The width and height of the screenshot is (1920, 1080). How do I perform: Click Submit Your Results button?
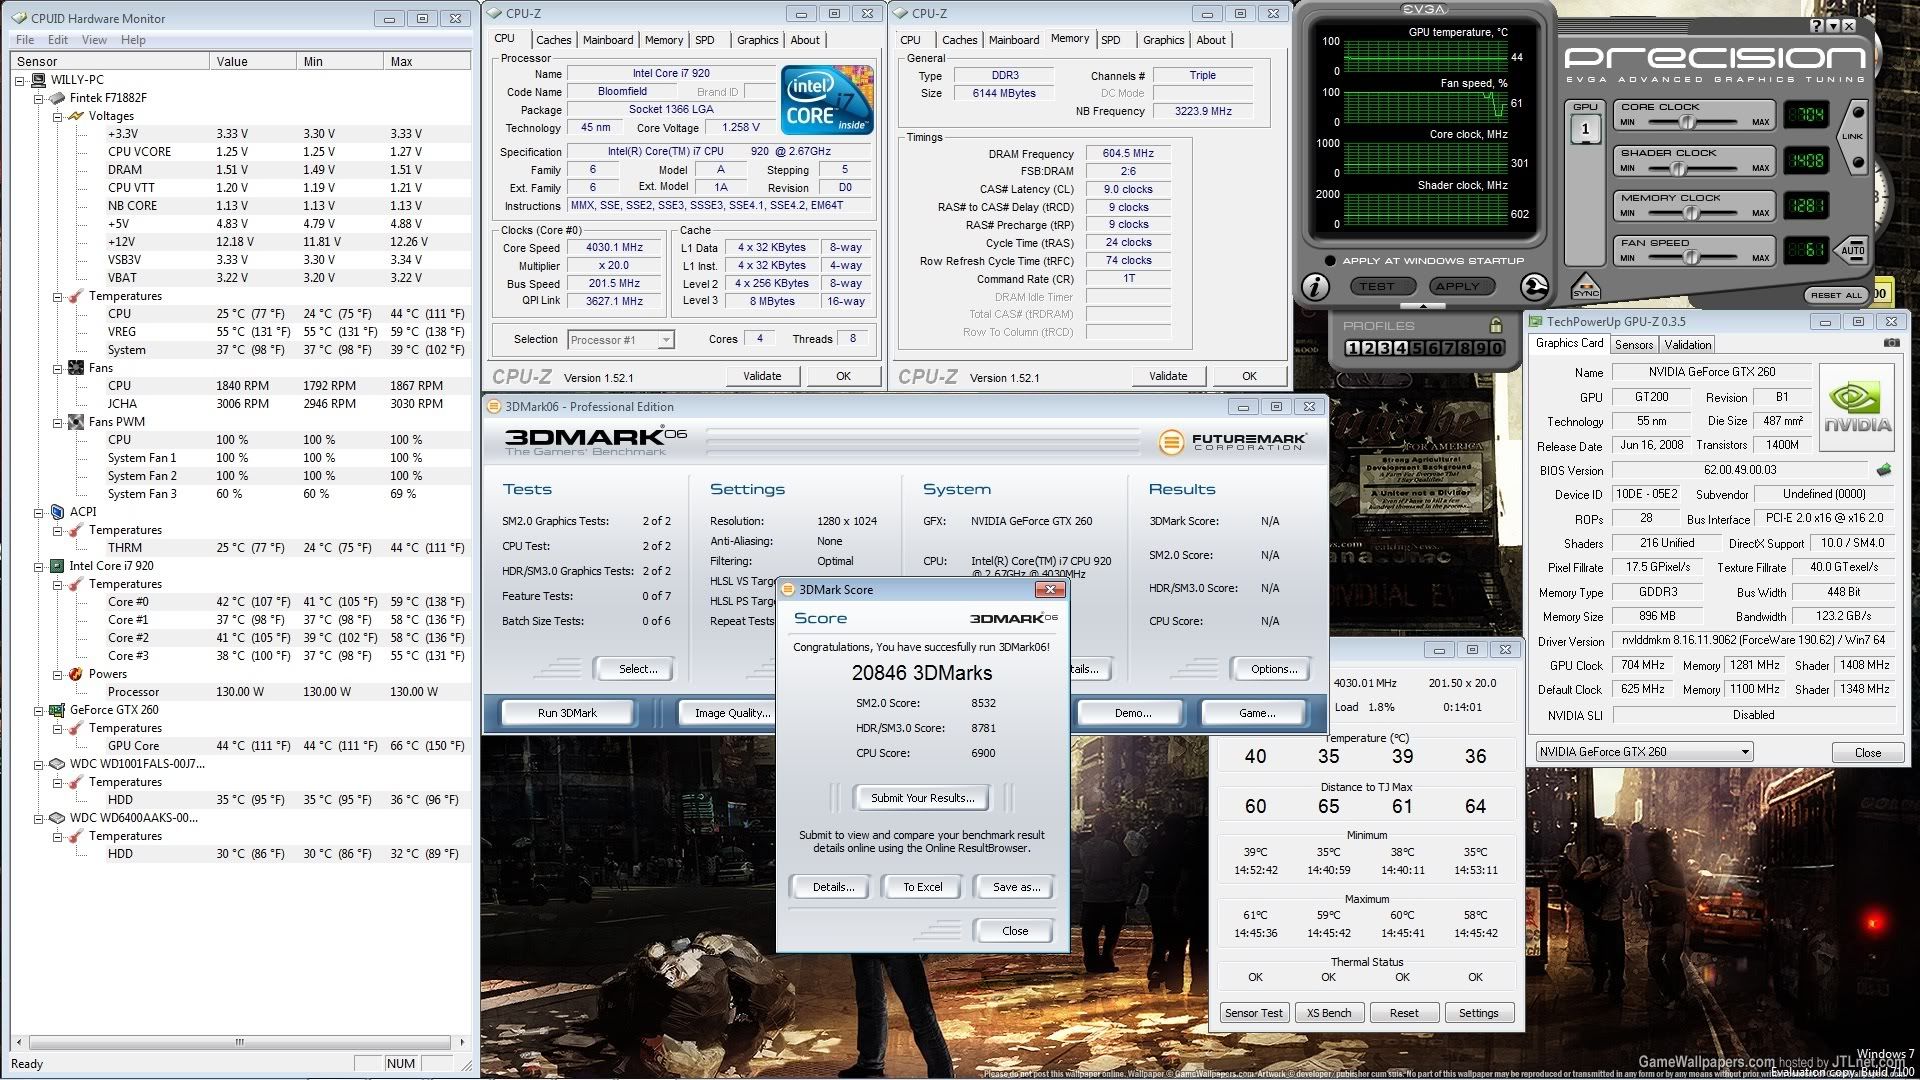922,798
